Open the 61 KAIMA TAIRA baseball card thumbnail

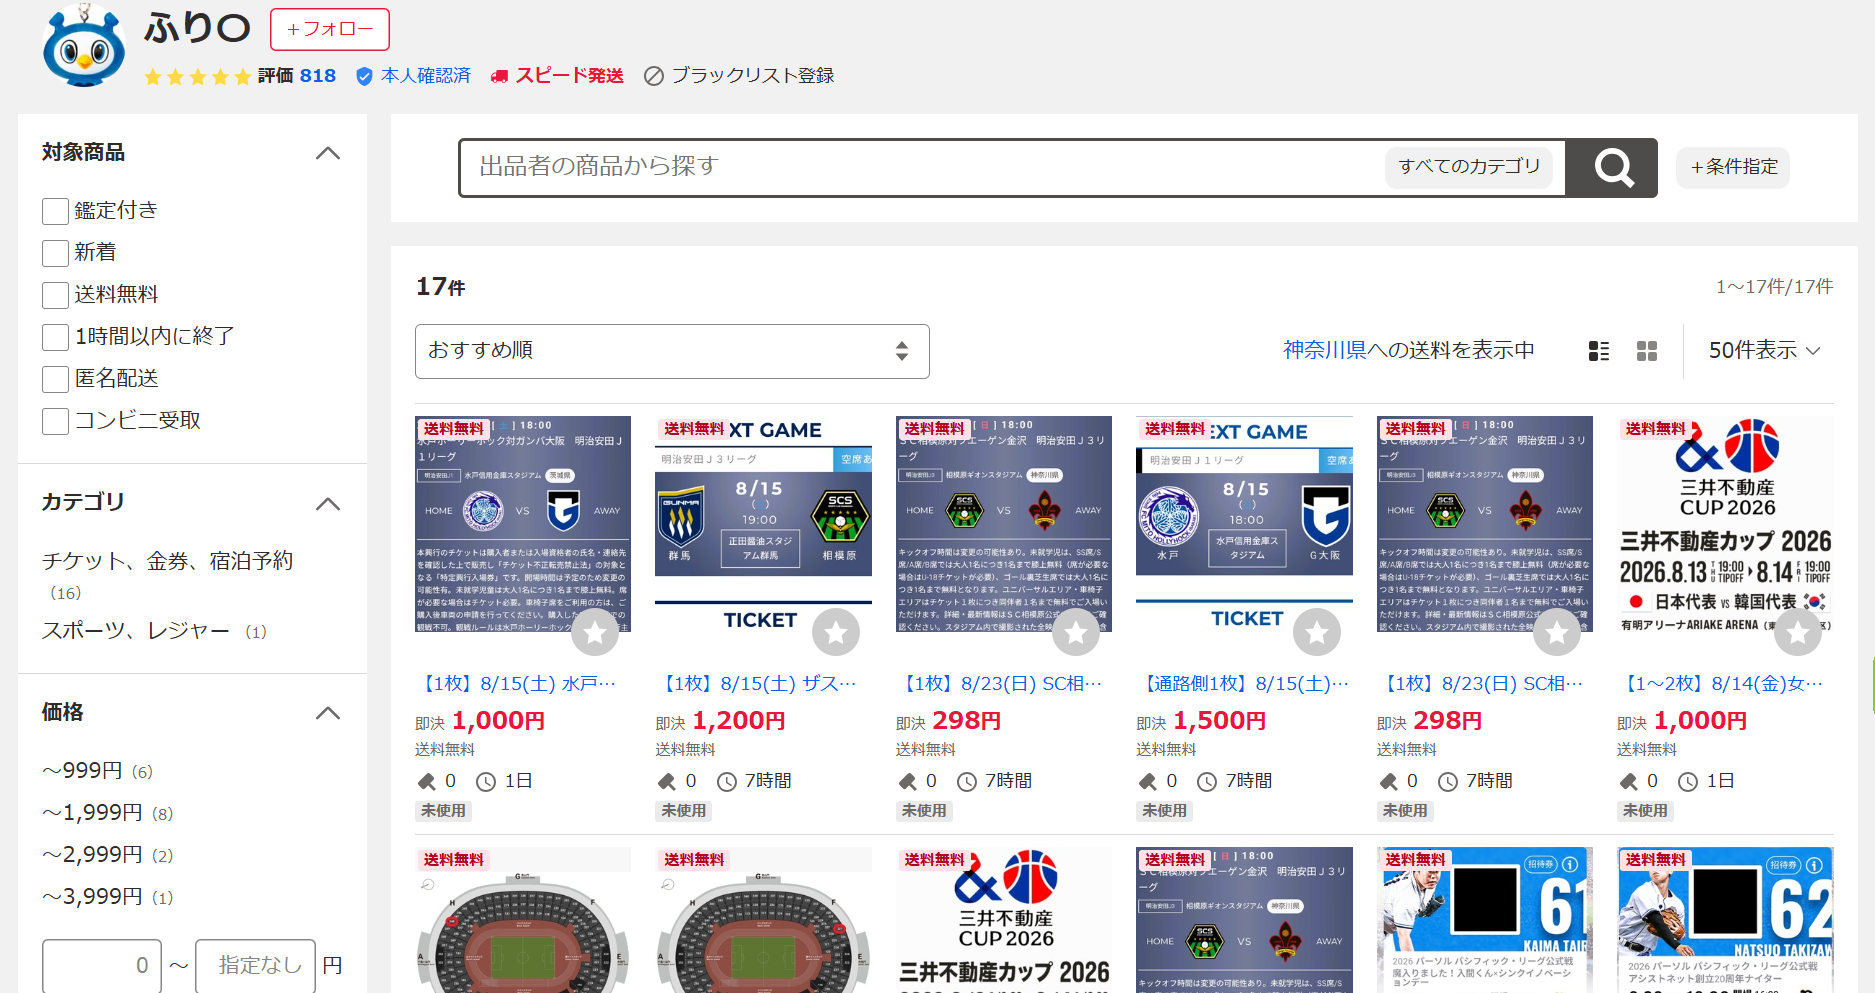pos(1485,920)
